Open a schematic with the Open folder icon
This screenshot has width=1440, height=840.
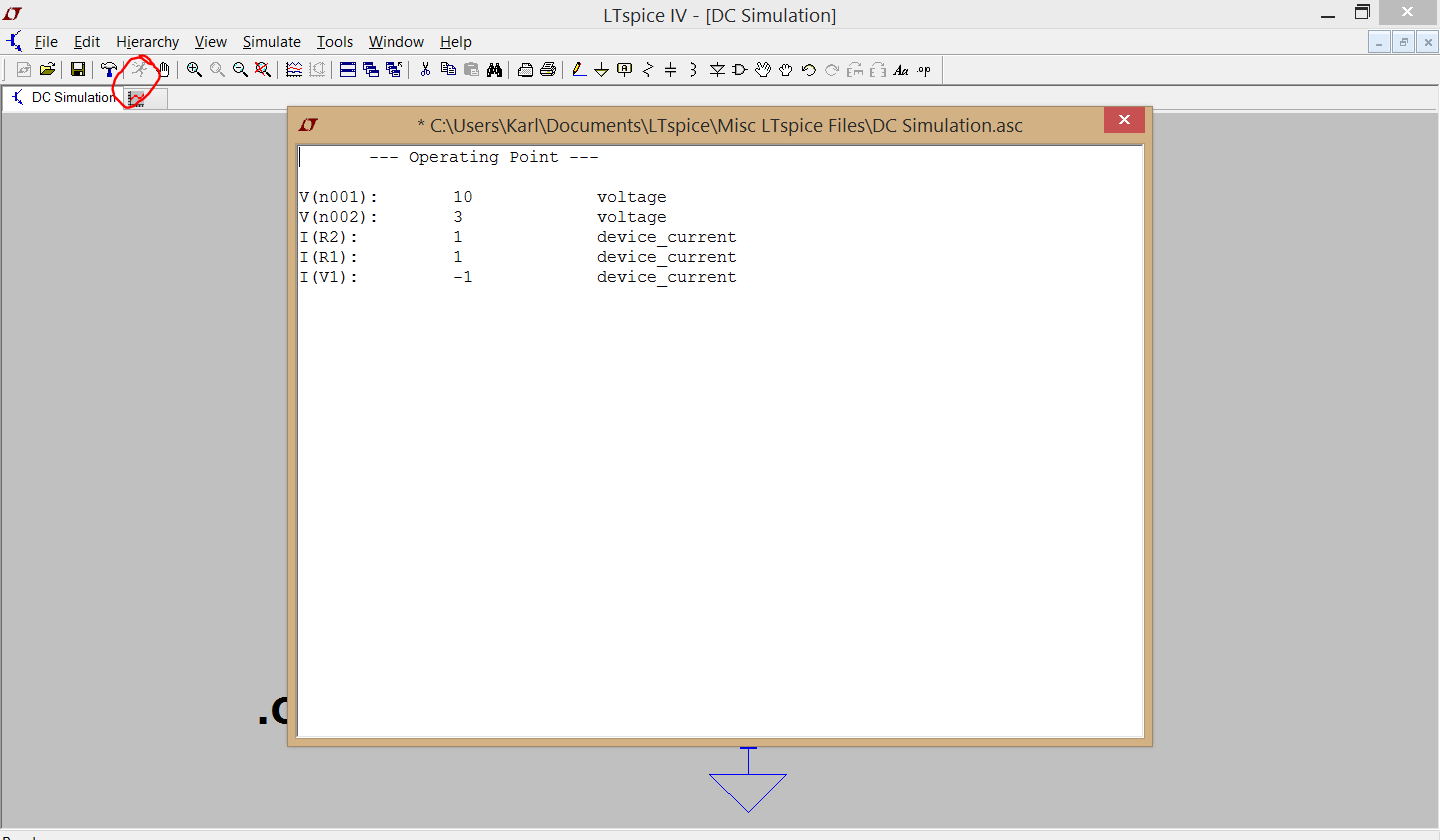pyautogui.click(x=47, y=69)
